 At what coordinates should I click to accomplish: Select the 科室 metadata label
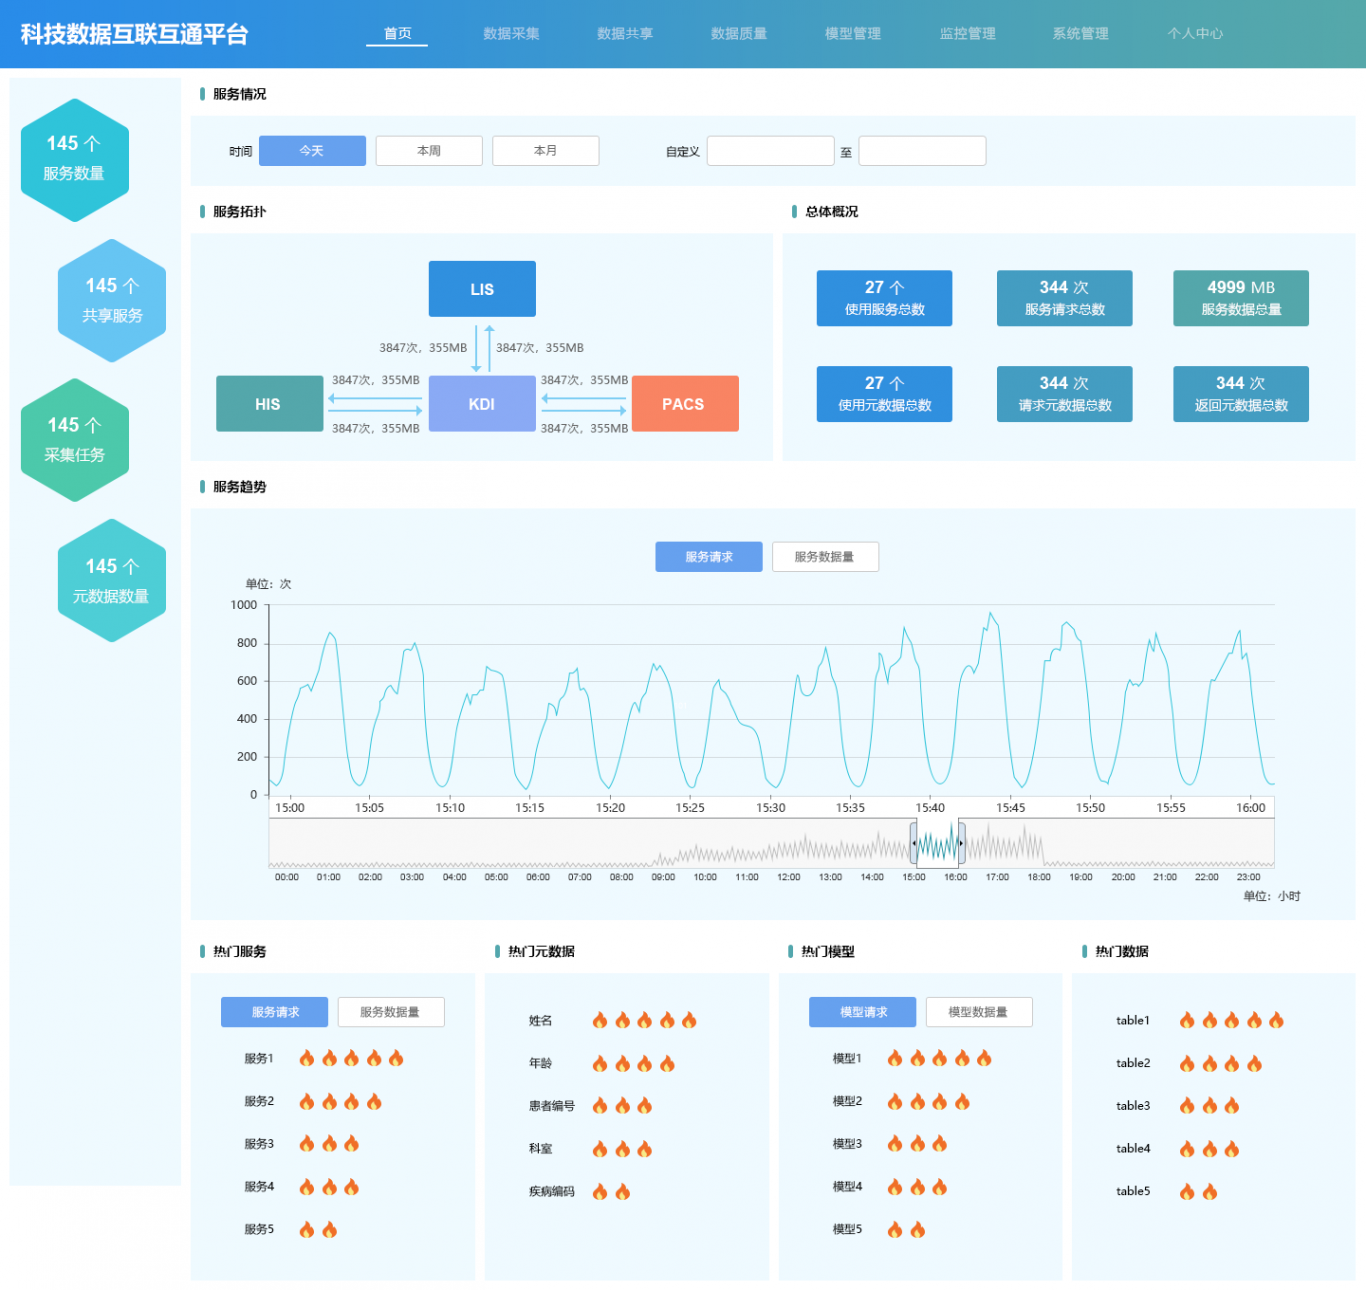tap(541, 1149)
